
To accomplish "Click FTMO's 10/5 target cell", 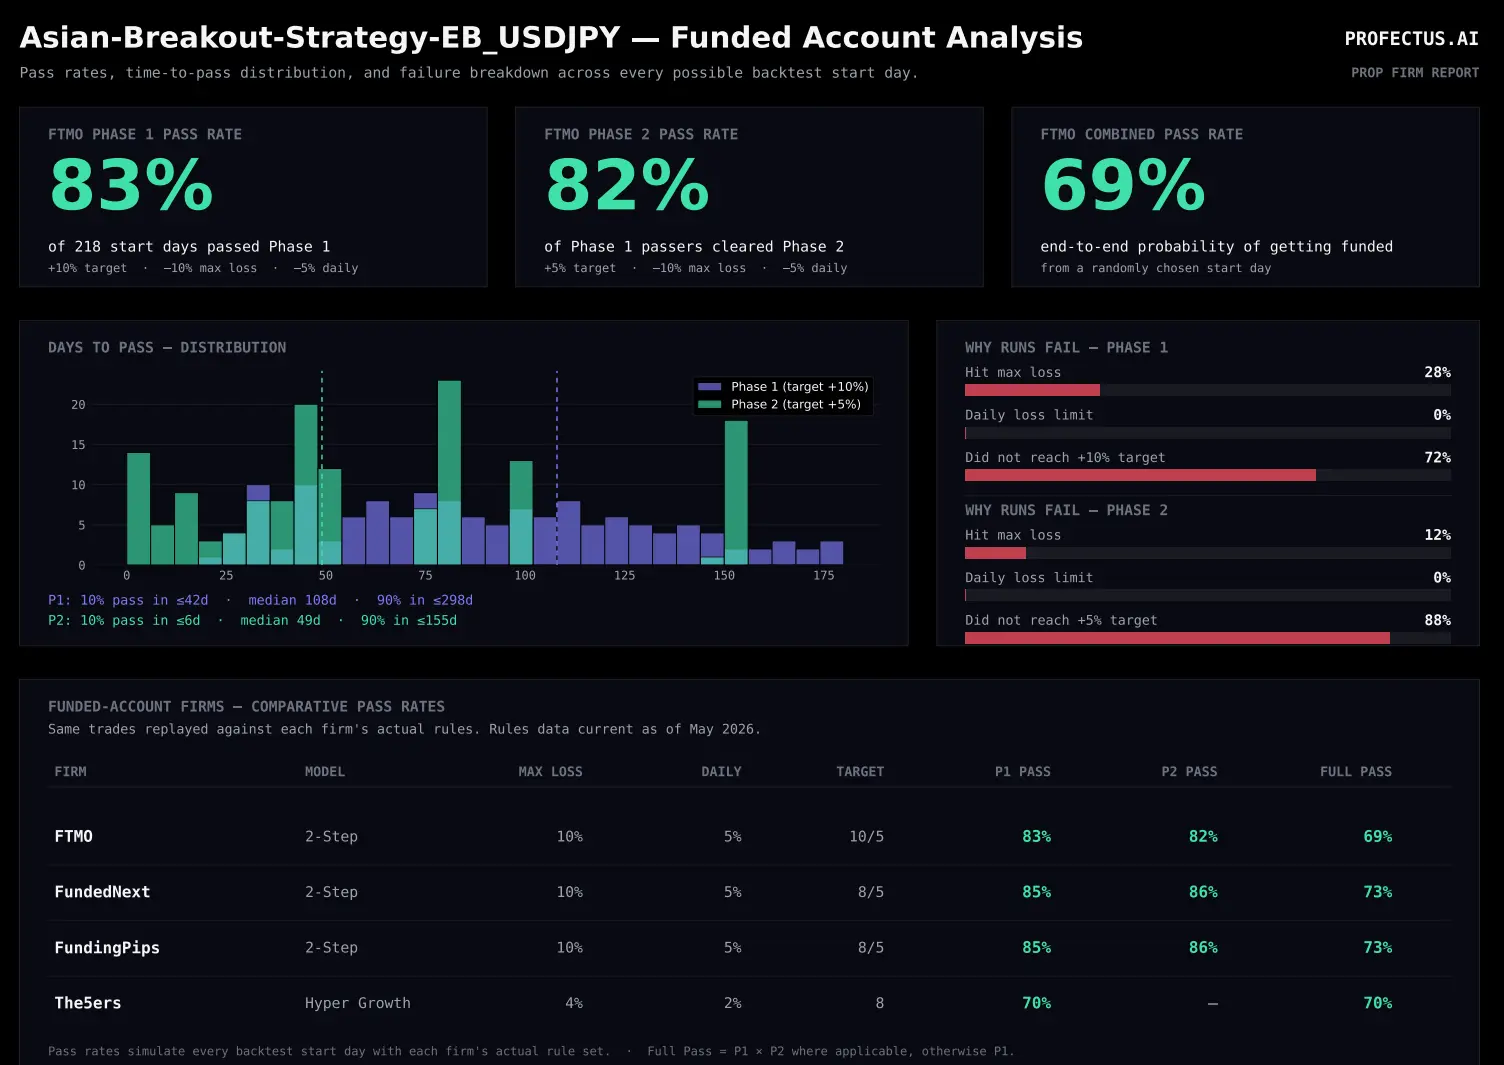I will (867, 836).
